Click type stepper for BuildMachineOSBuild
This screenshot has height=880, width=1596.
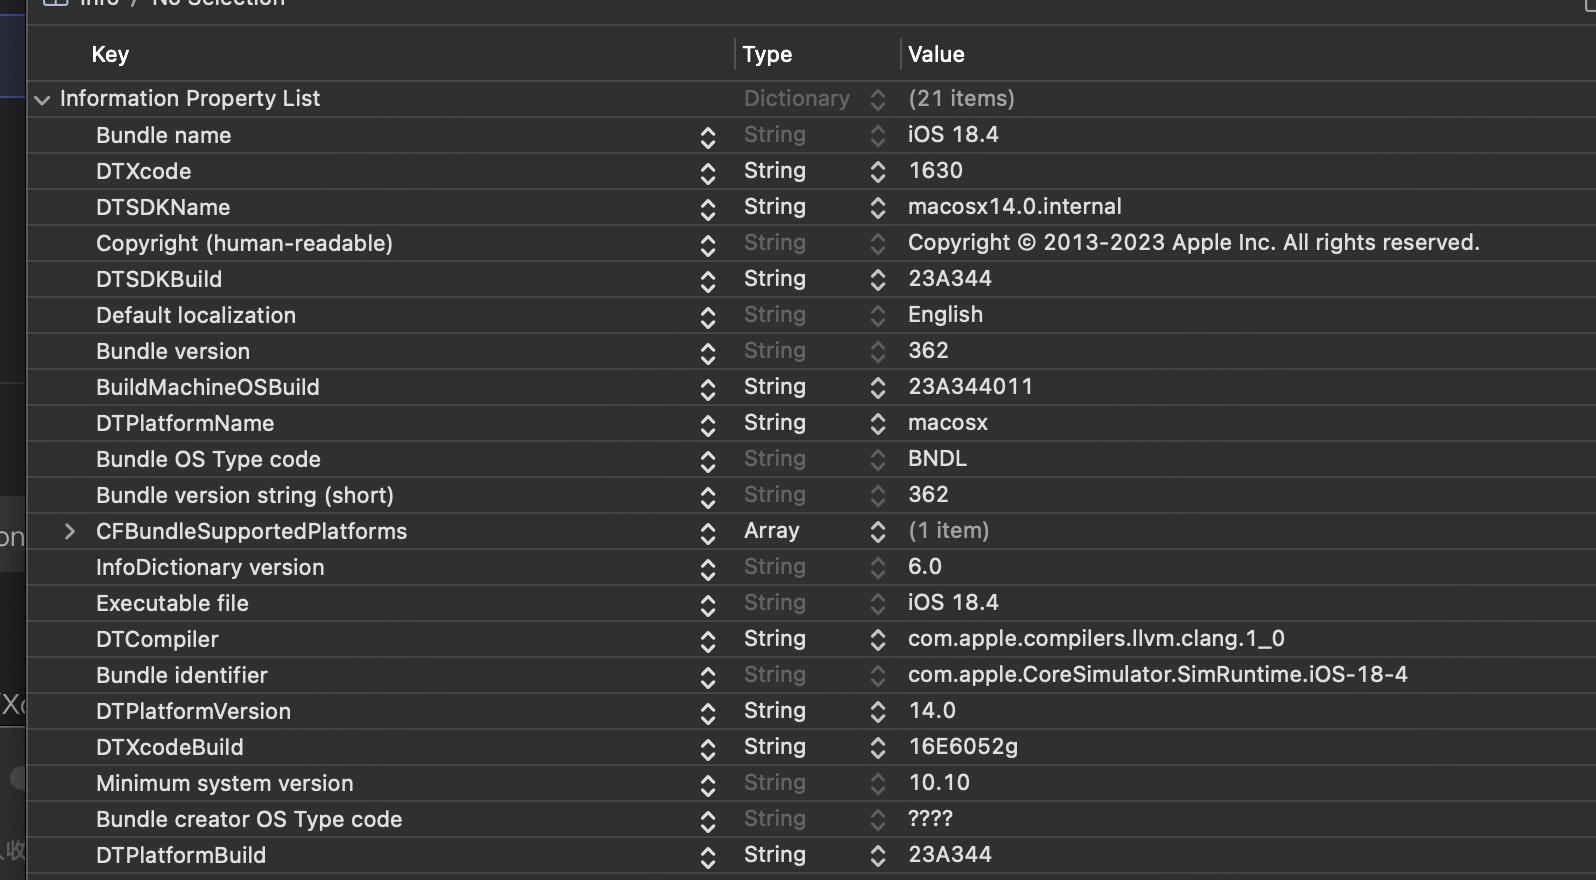tap(877, 388)
